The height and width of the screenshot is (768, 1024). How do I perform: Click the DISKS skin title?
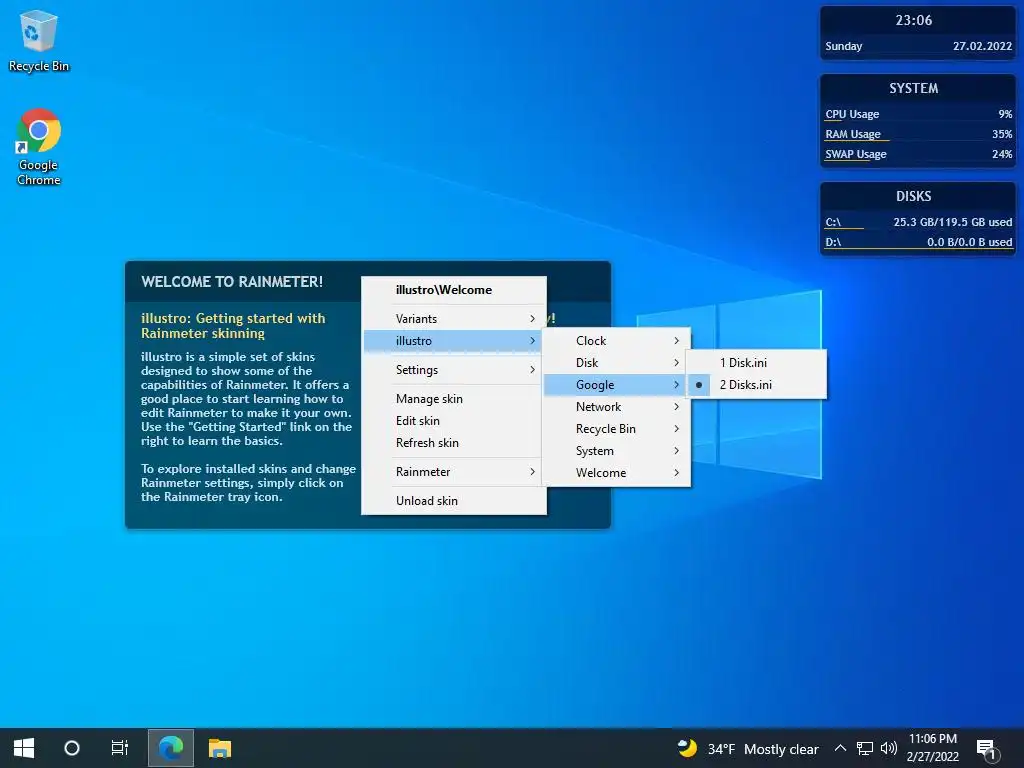tap(914, 196)
